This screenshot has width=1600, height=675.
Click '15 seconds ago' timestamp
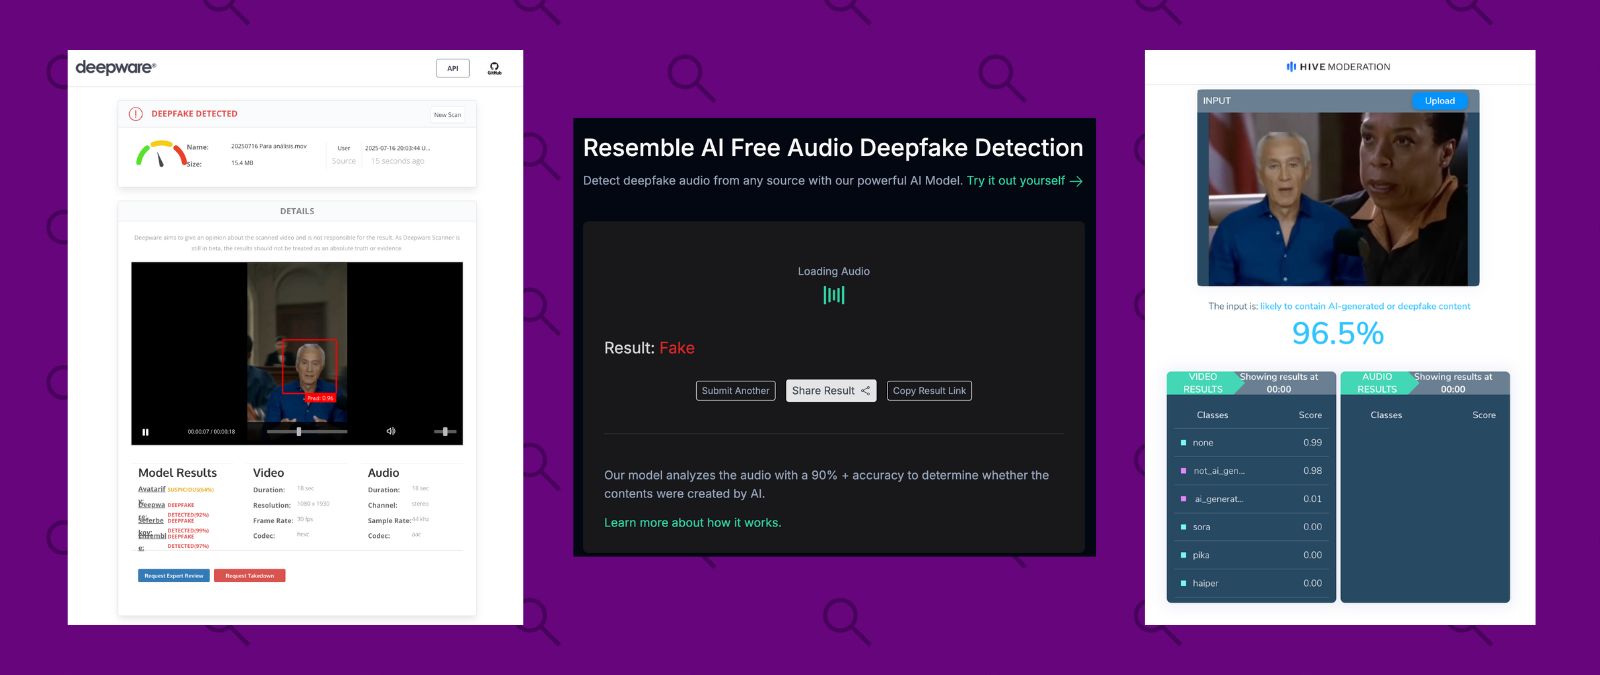[x=397, y=161]
